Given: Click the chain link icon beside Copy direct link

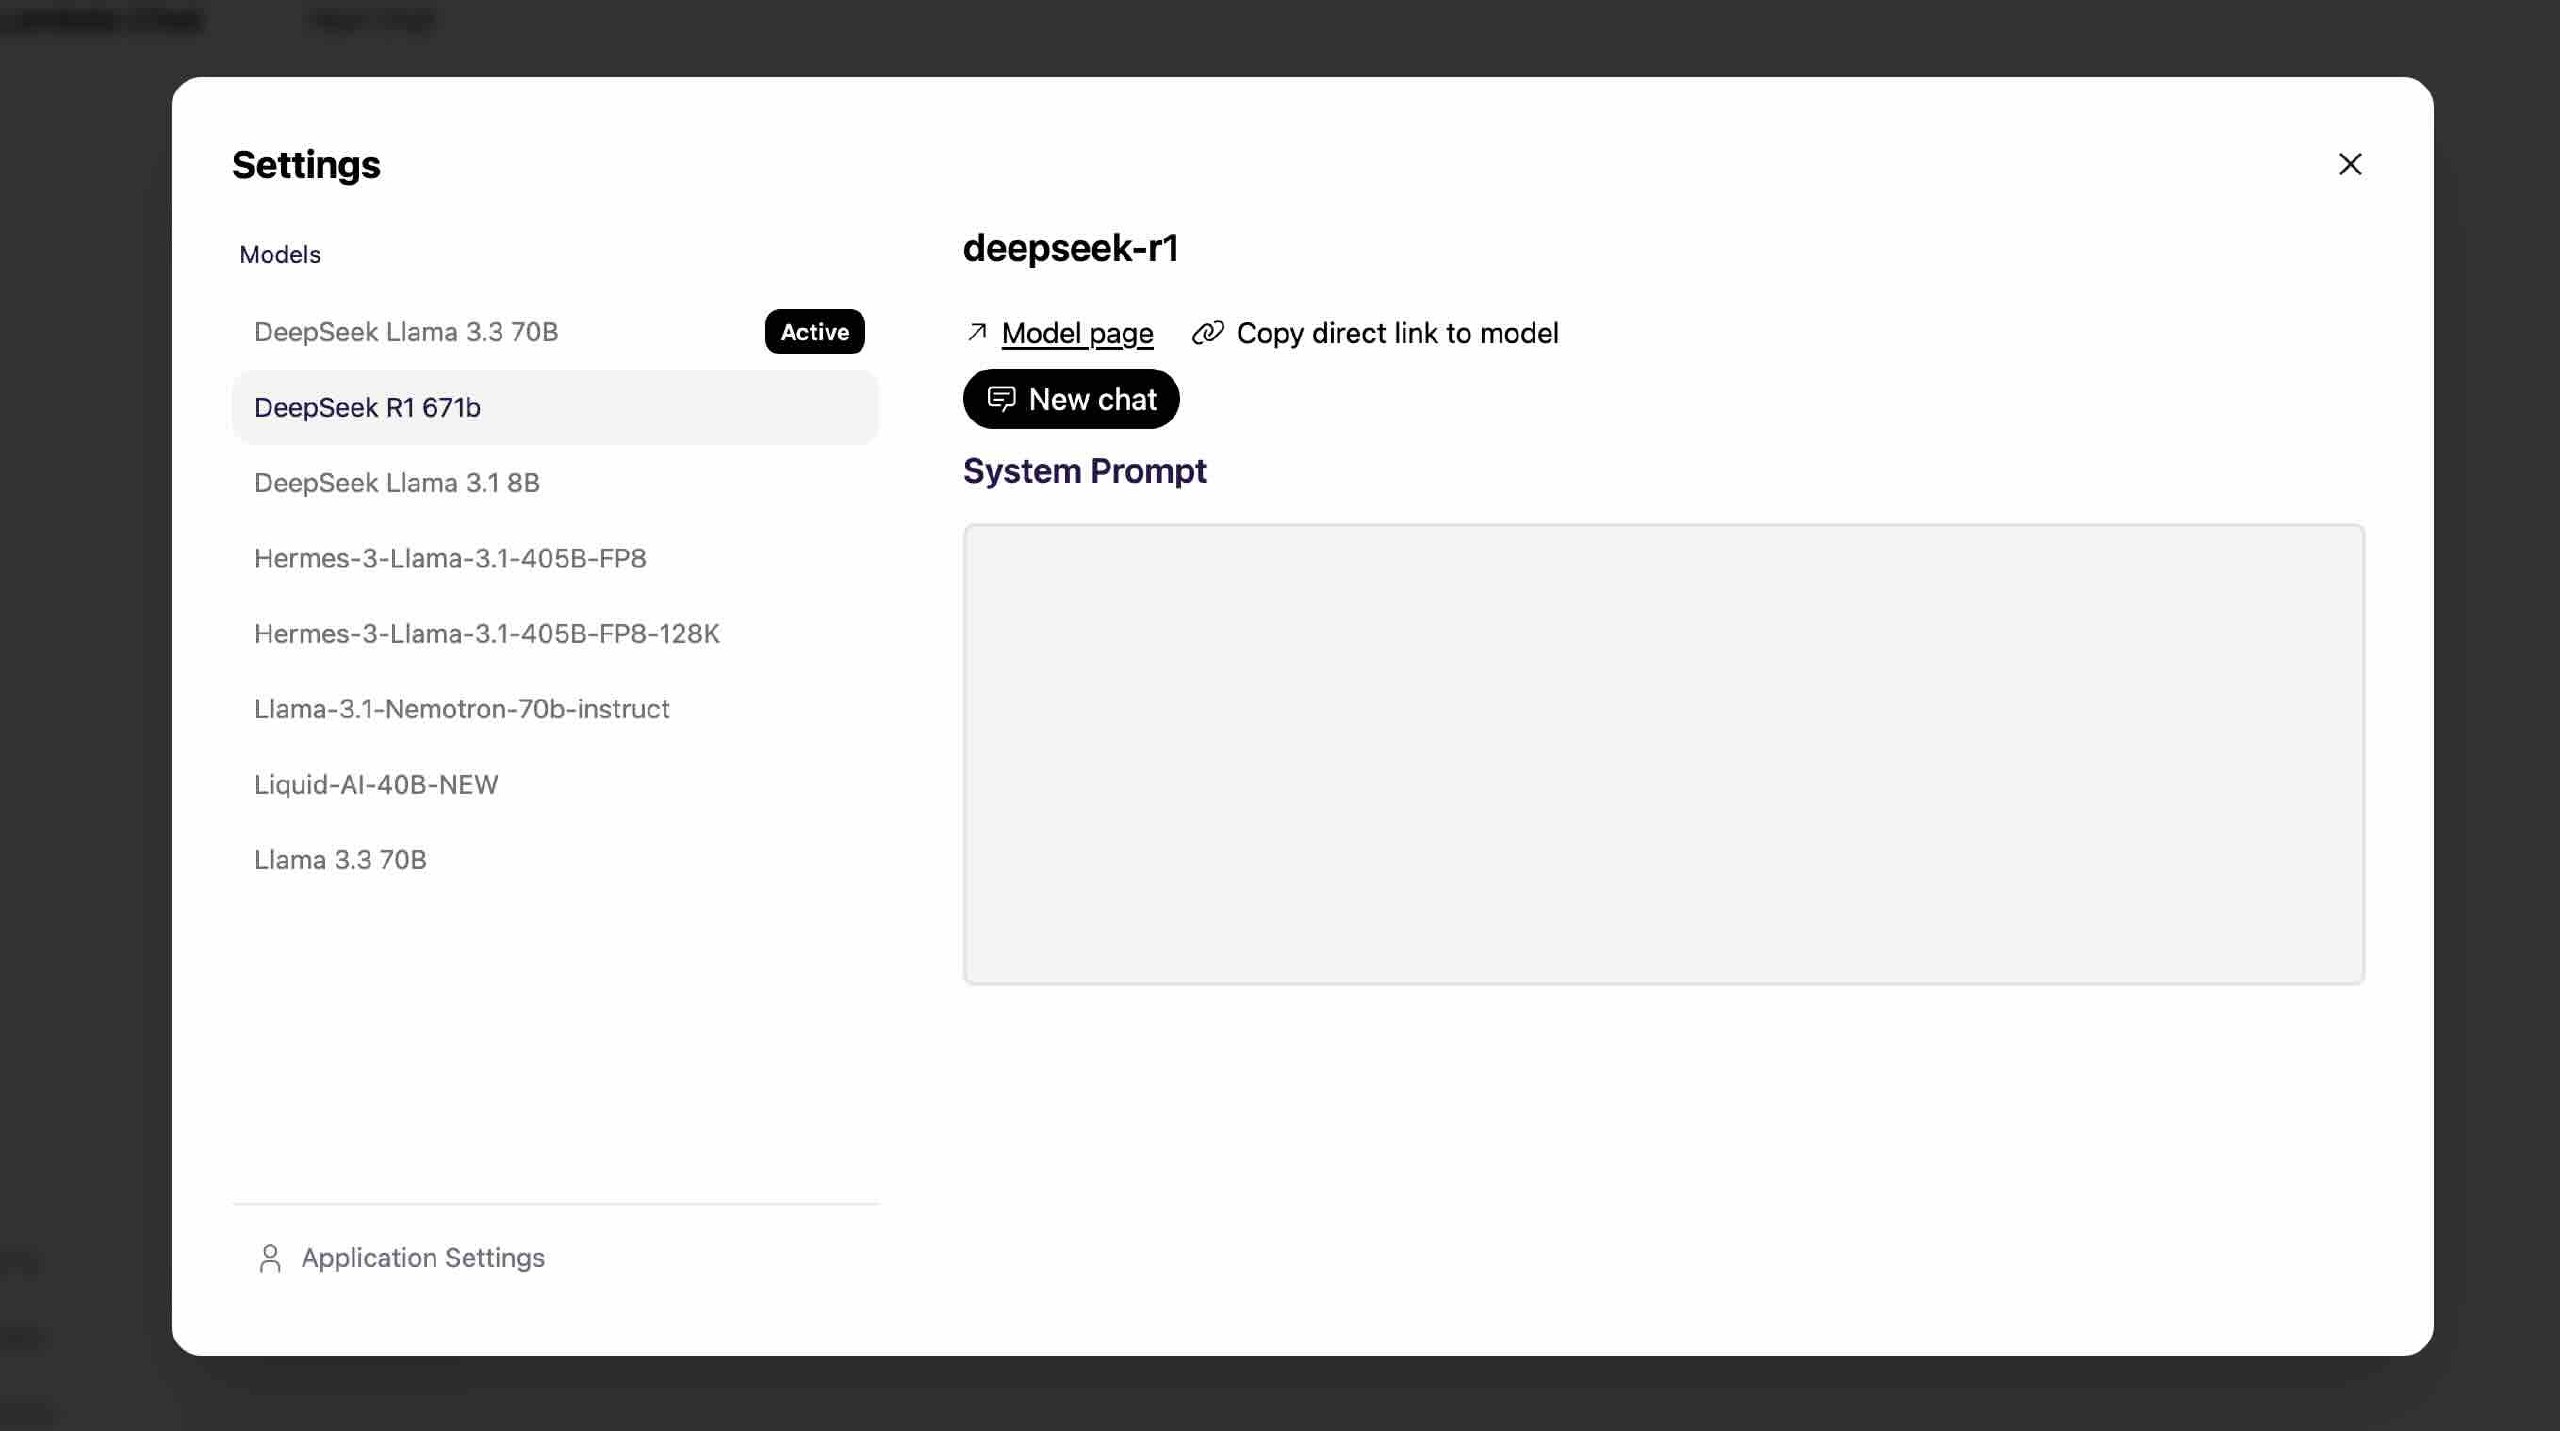Looking at the screenshot, I should (x=1207, y=333).
